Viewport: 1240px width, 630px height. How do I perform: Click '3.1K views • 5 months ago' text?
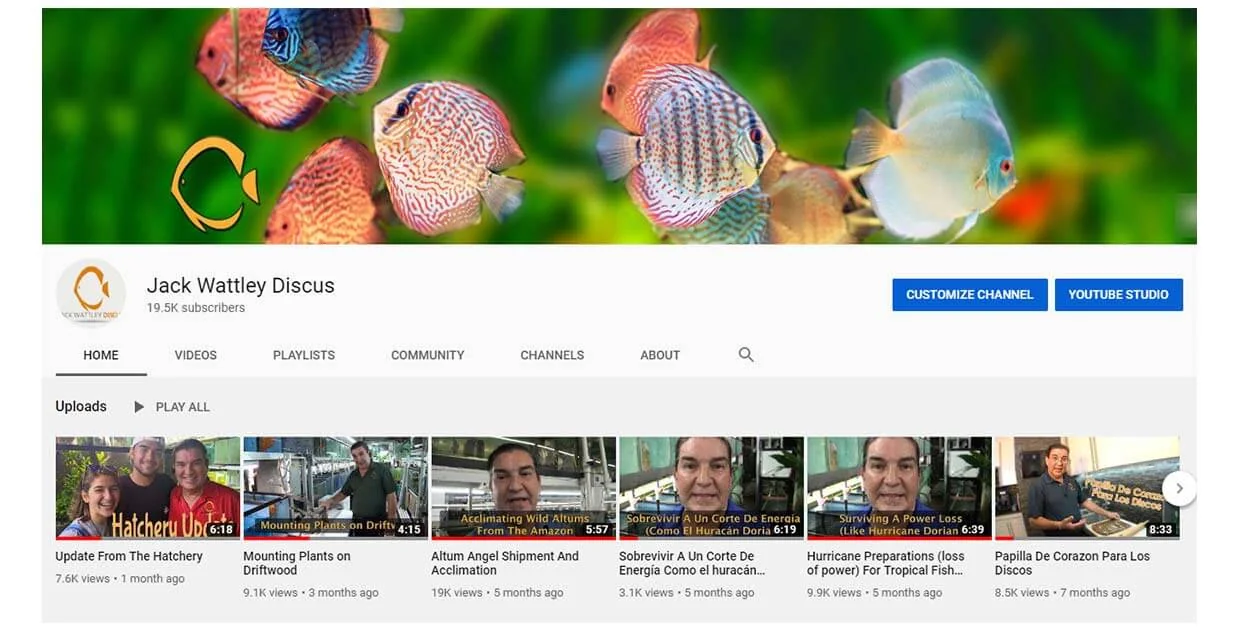687,593
